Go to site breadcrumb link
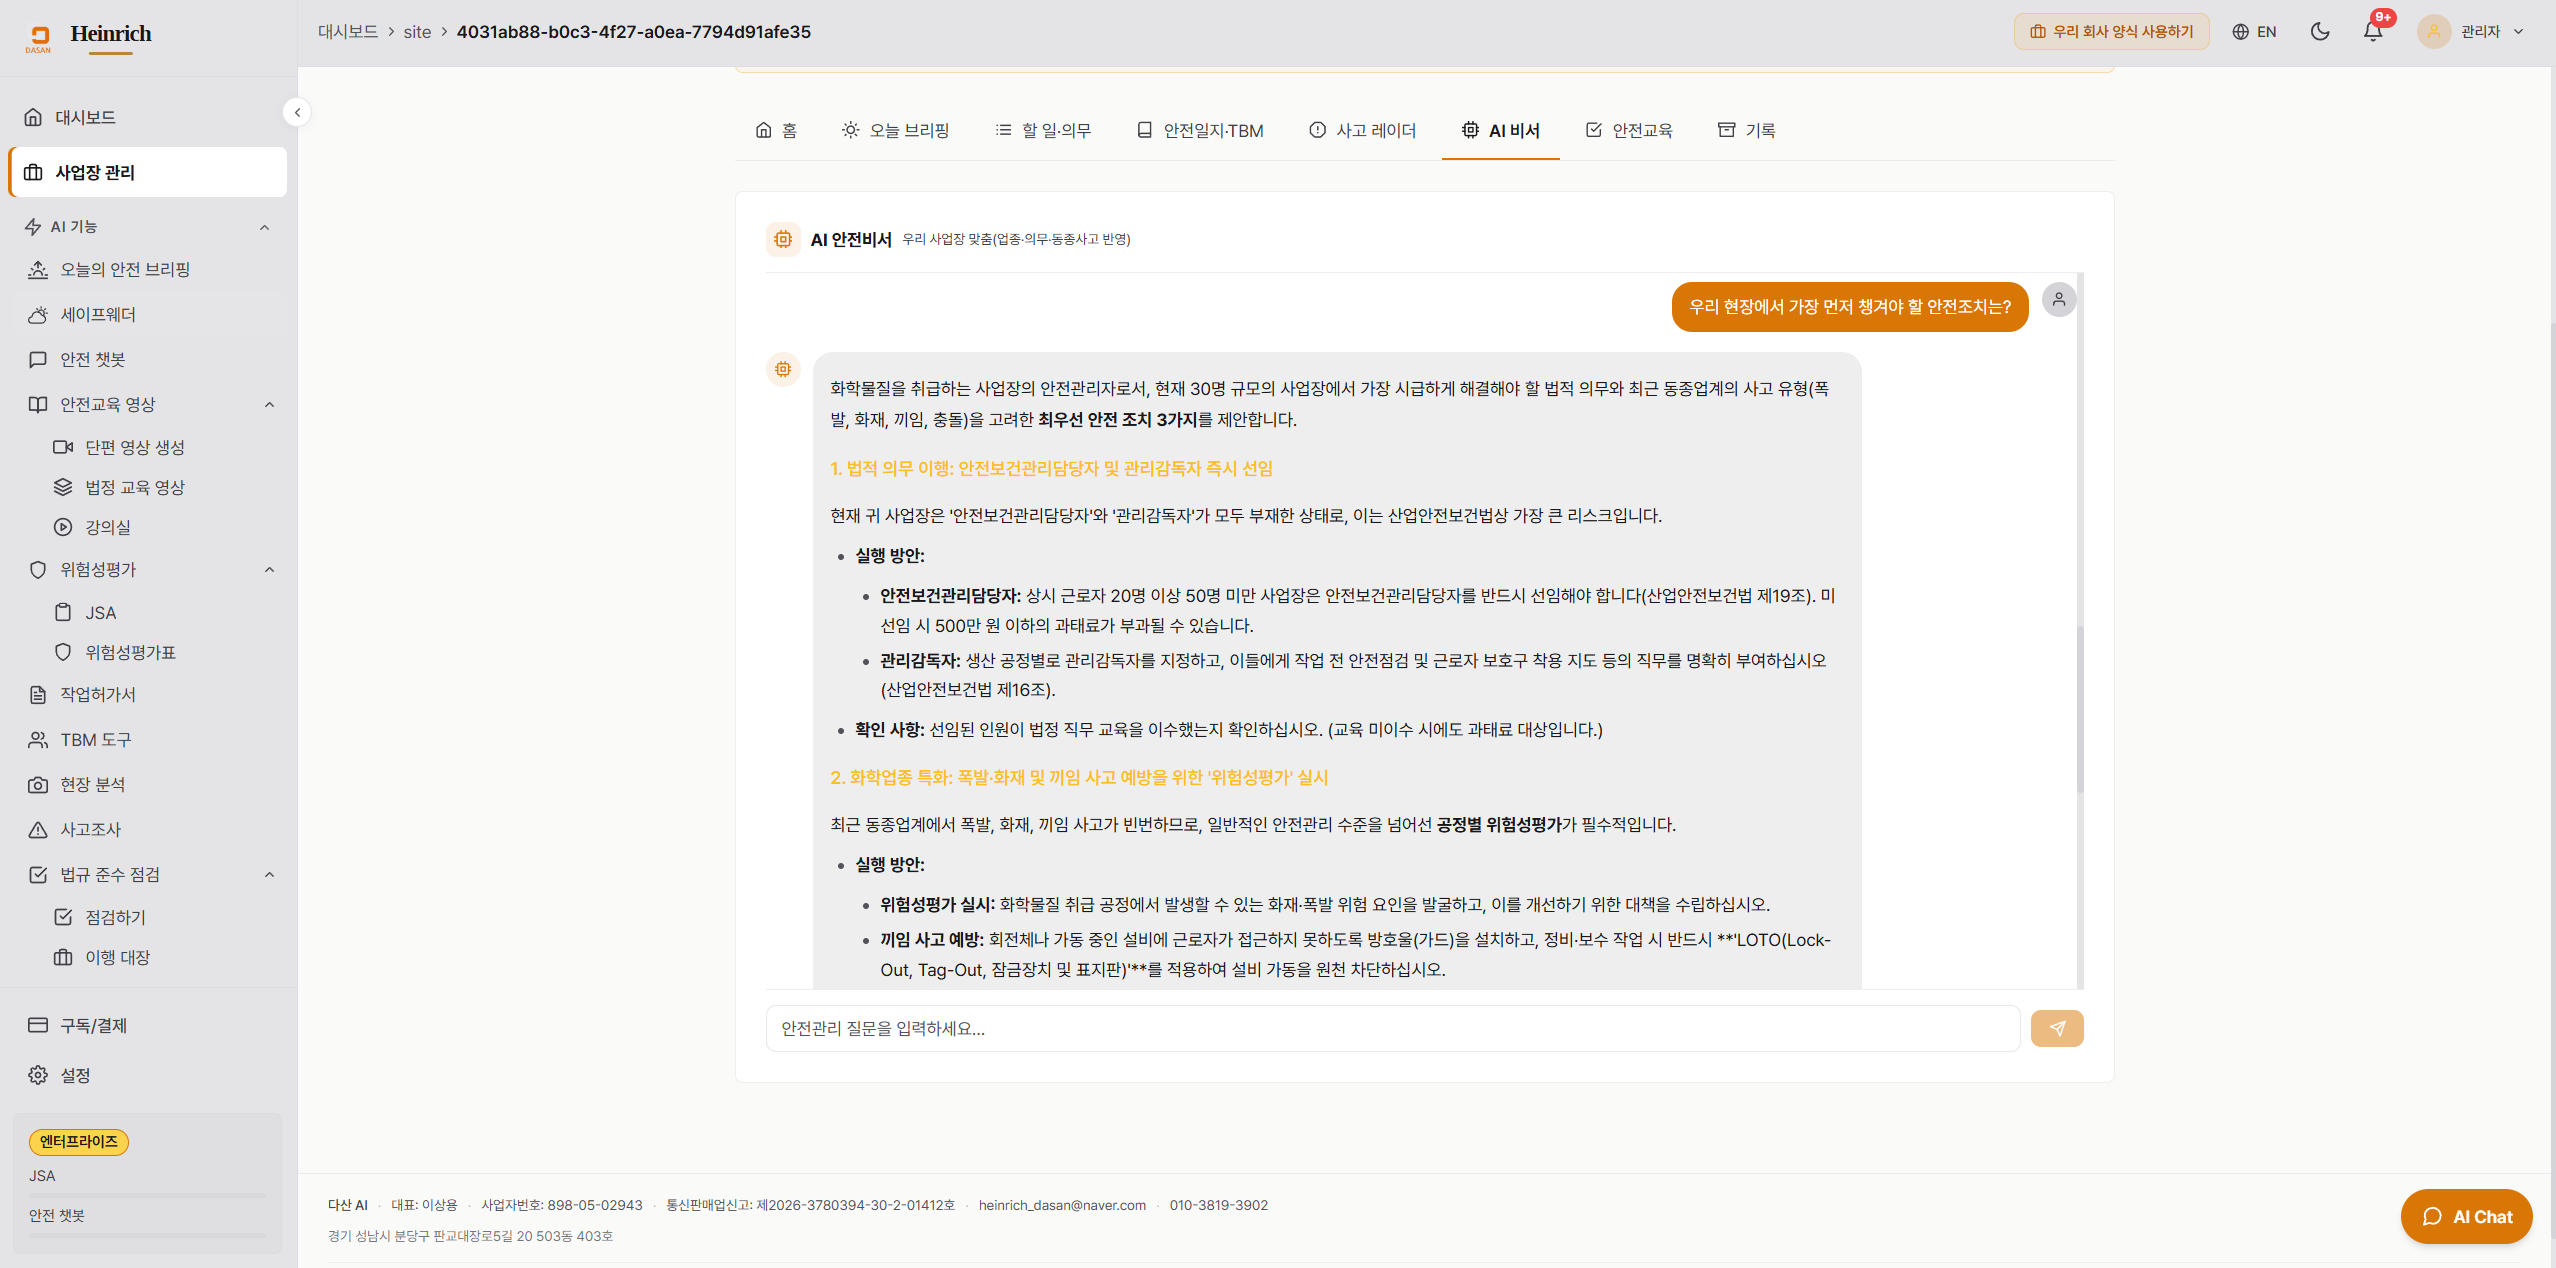2556x1268 pixels. tap(417, 32)
